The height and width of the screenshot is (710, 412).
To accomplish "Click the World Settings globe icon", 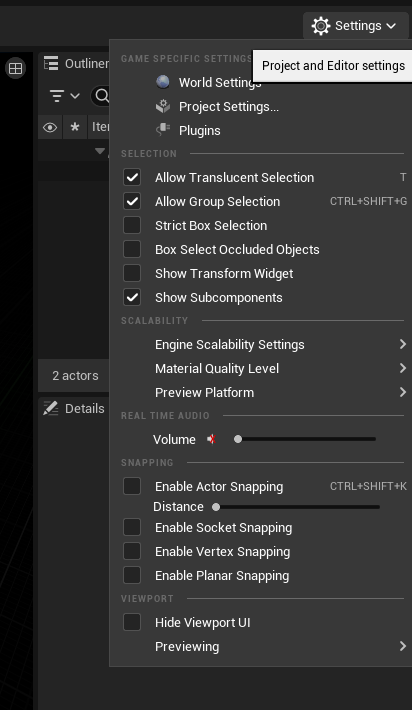I will [163, 82].
